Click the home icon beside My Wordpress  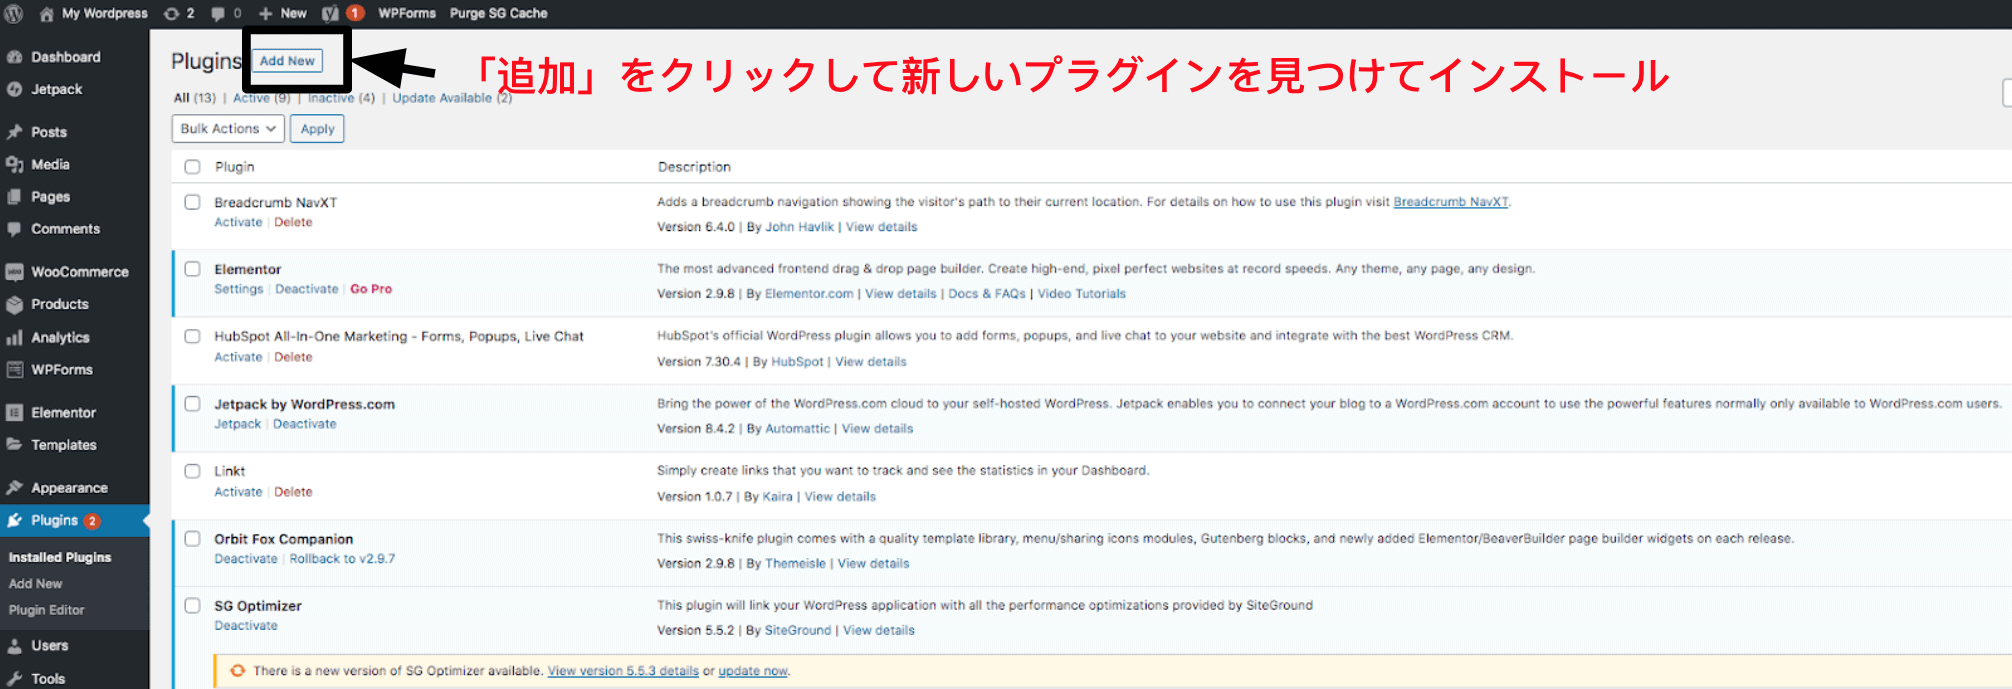tap(46, 14)
